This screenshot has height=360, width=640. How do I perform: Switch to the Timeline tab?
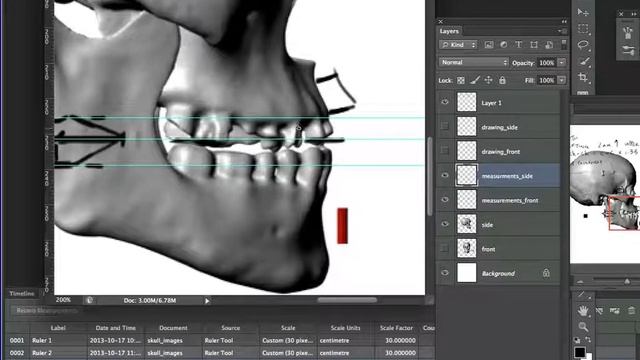[22, 293]
